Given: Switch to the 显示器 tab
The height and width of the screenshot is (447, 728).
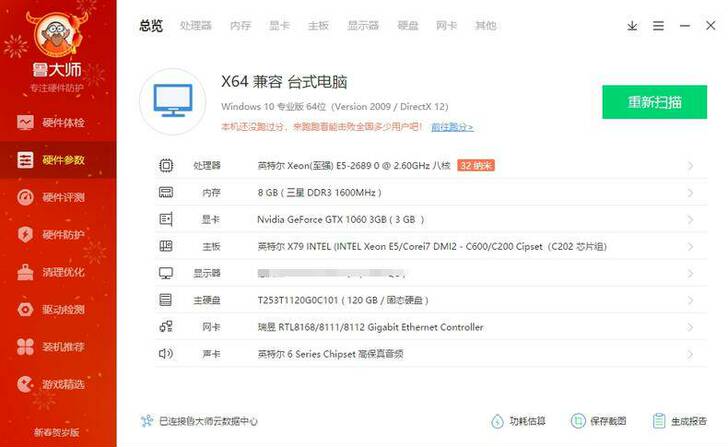Looking at the screenshot, I should click(x=363, y=26).
